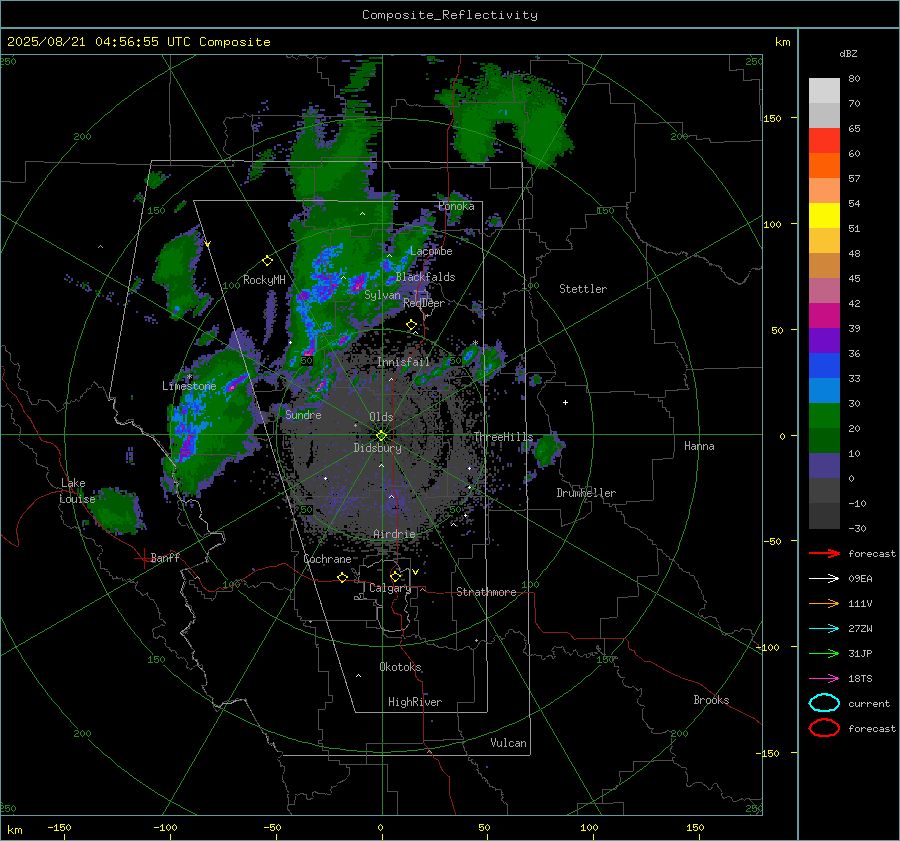The width and height of the screenshot is (900, 841).
Task: Click the Sylvan map label
Action: tap(382, 295)
